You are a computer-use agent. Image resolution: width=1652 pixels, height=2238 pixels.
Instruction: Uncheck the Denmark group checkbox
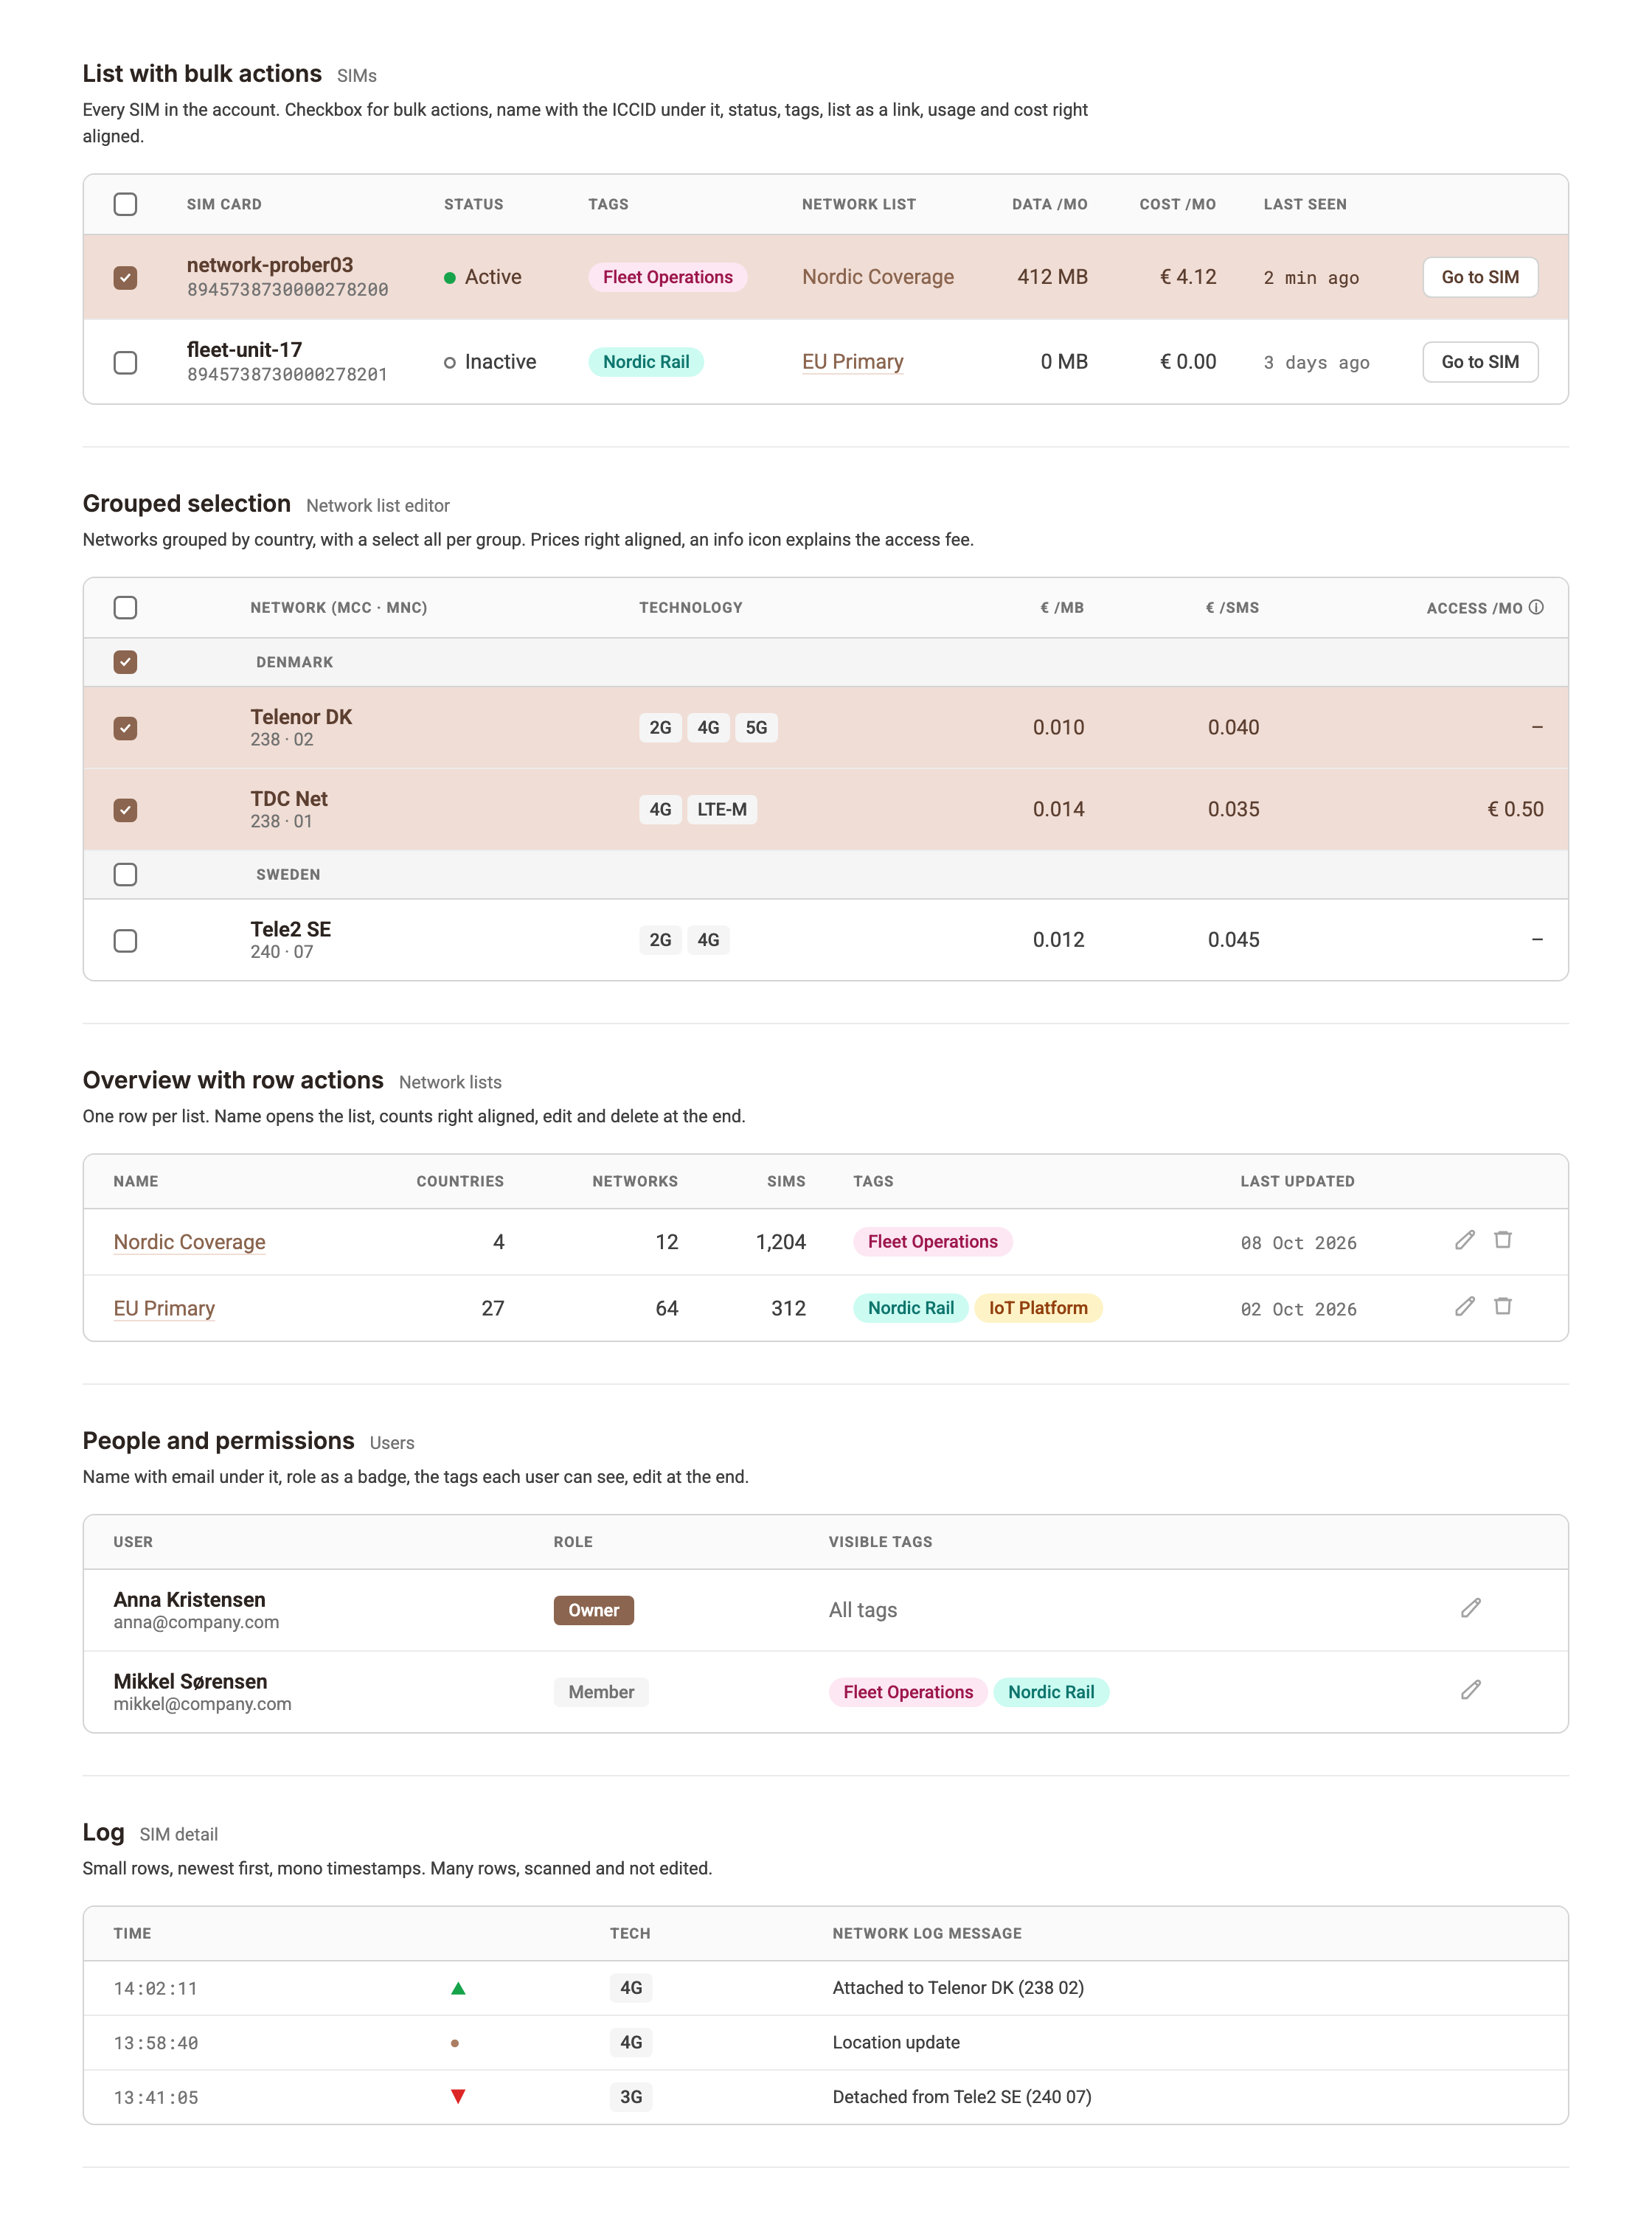(125, 662)
